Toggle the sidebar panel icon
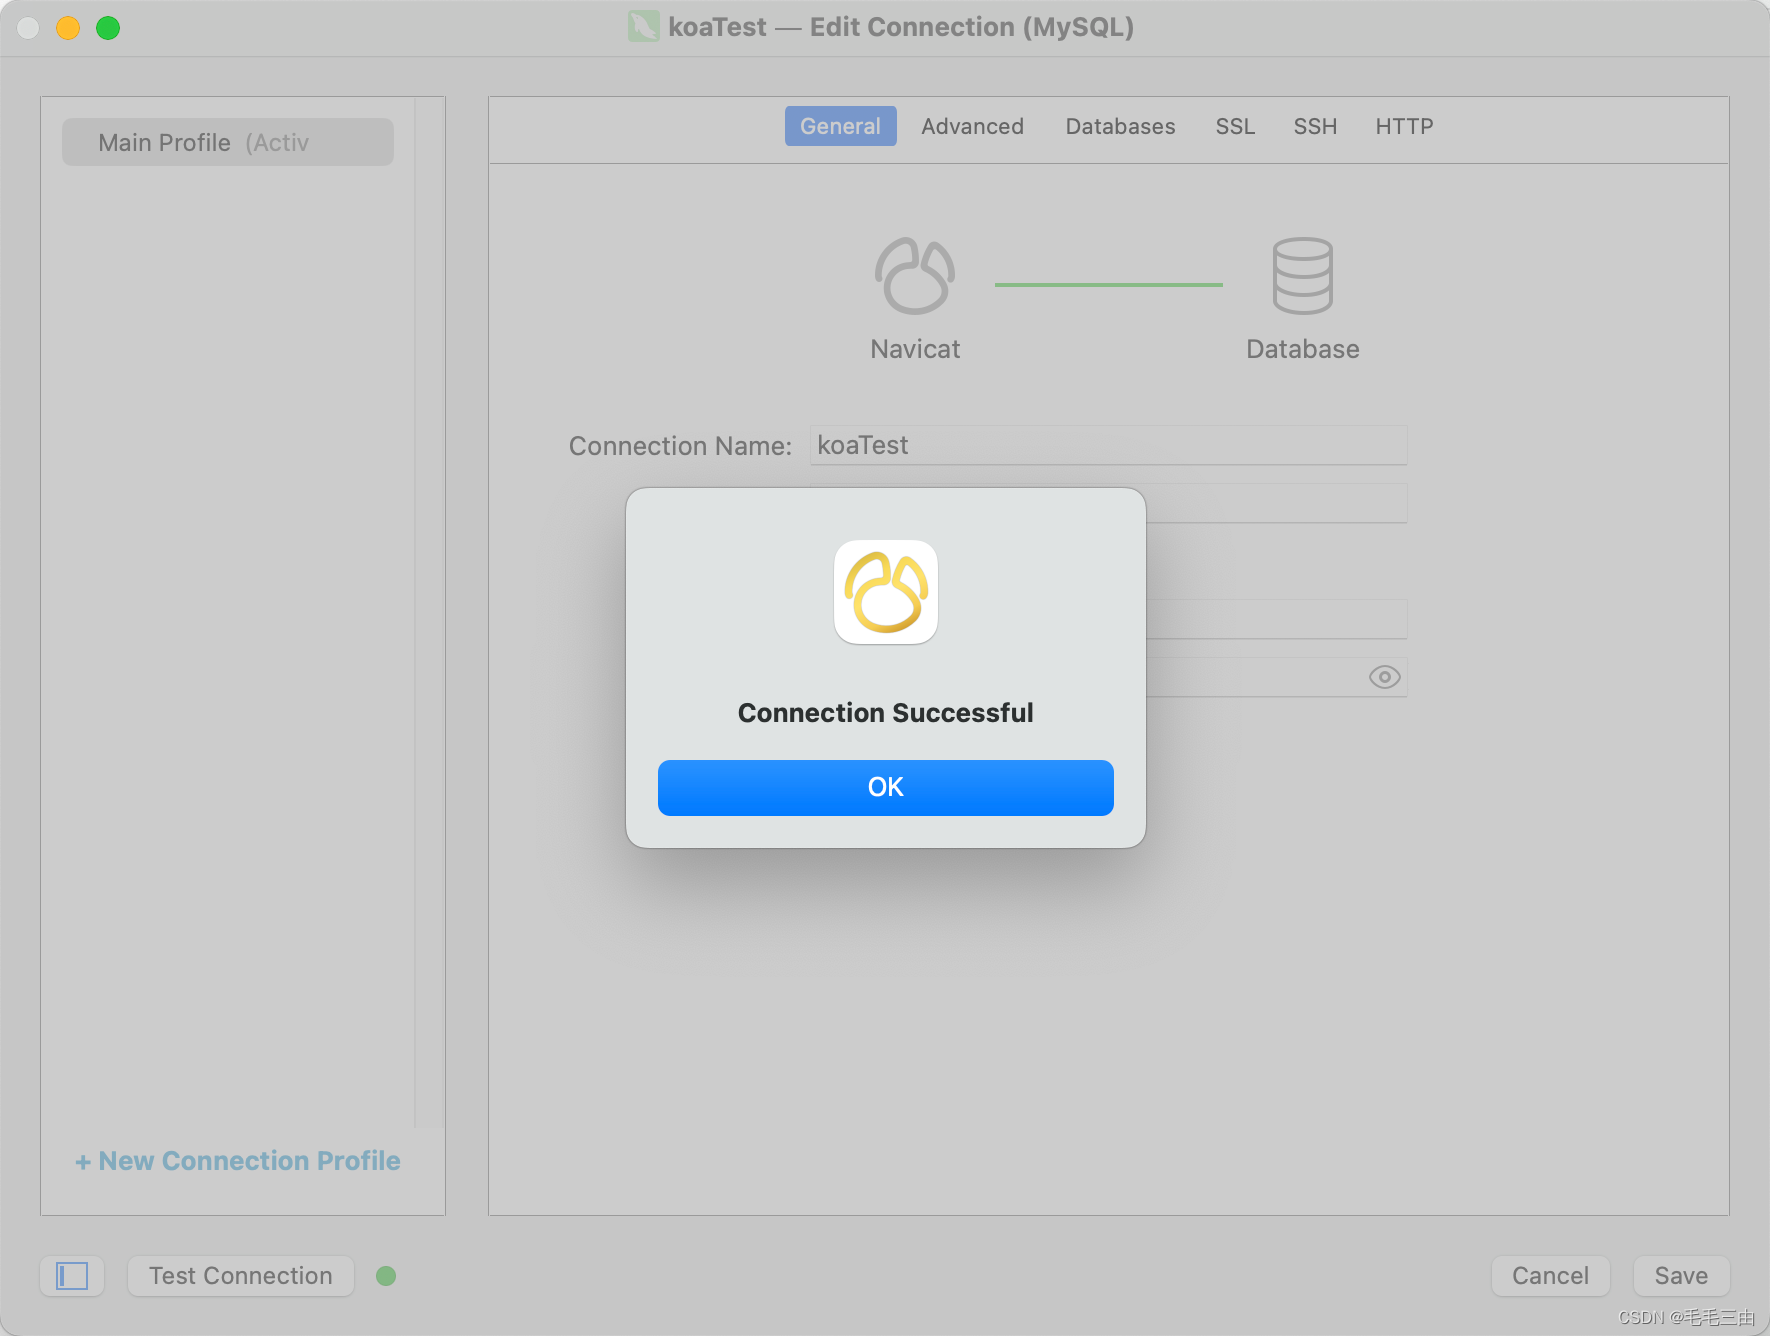1770x1336 pixels. pos(72,1276)
